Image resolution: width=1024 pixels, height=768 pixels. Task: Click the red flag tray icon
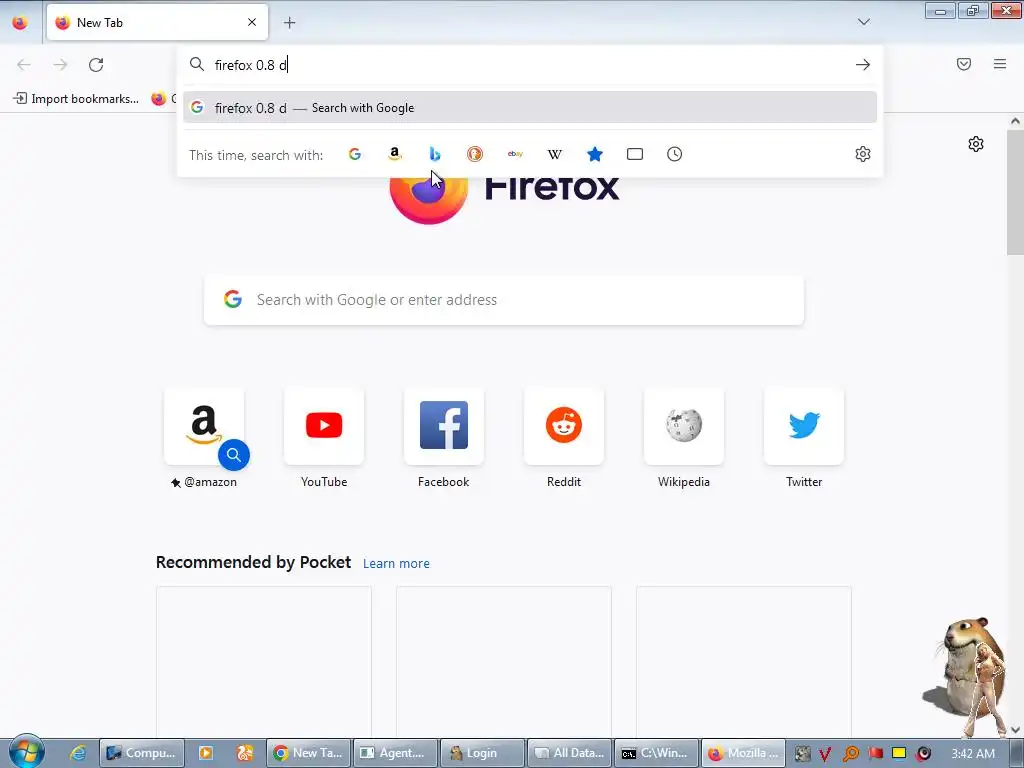(875, 754)
